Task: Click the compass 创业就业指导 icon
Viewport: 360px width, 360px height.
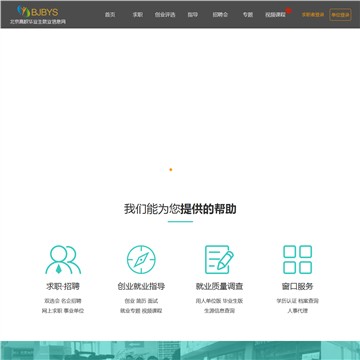Action: (141, 260)
